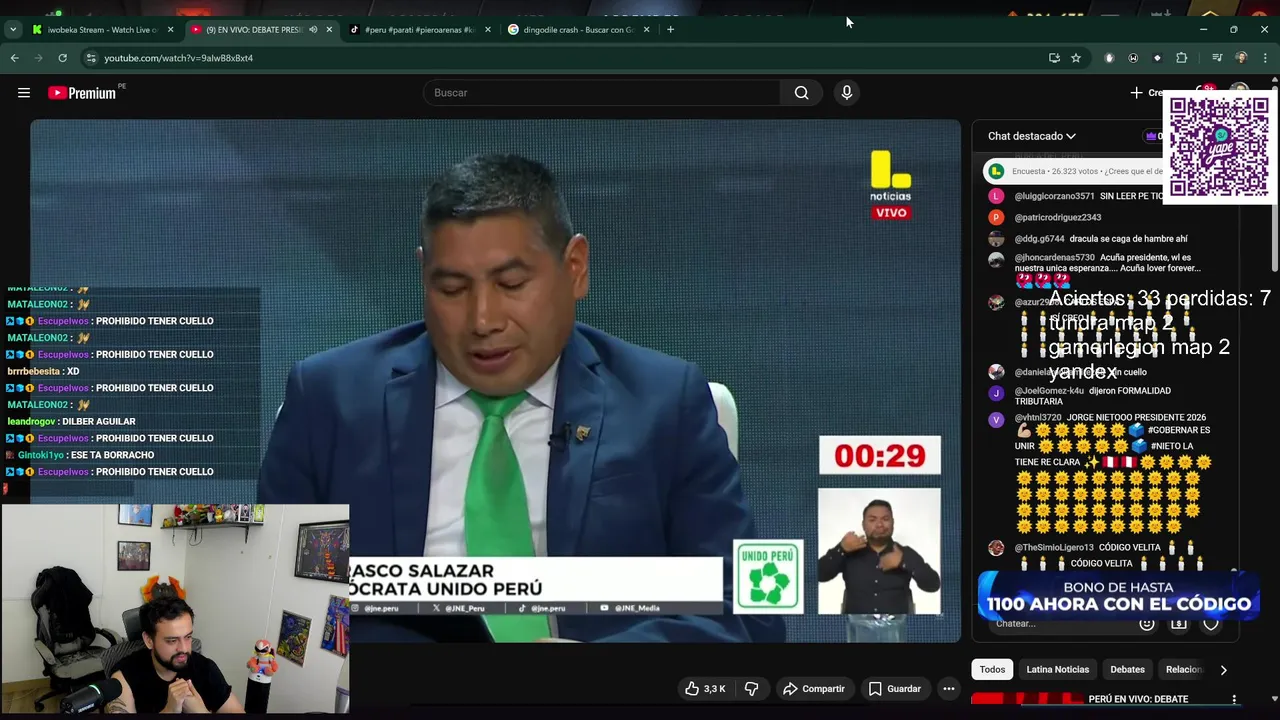The image size is (1280, 720).
Task: Click the search magnifier button
Action: pyautogui.click(x=801, y=93)
